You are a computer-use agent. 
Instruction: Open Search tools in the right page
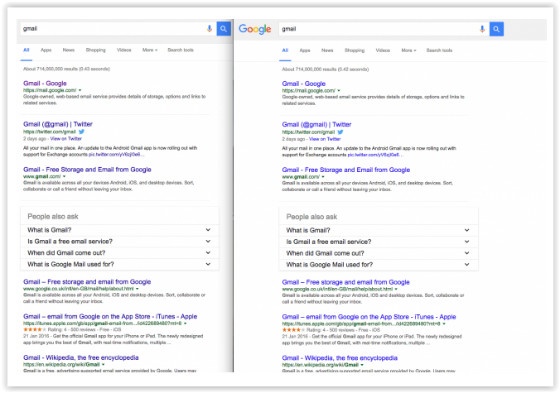(x=439, y=50)
